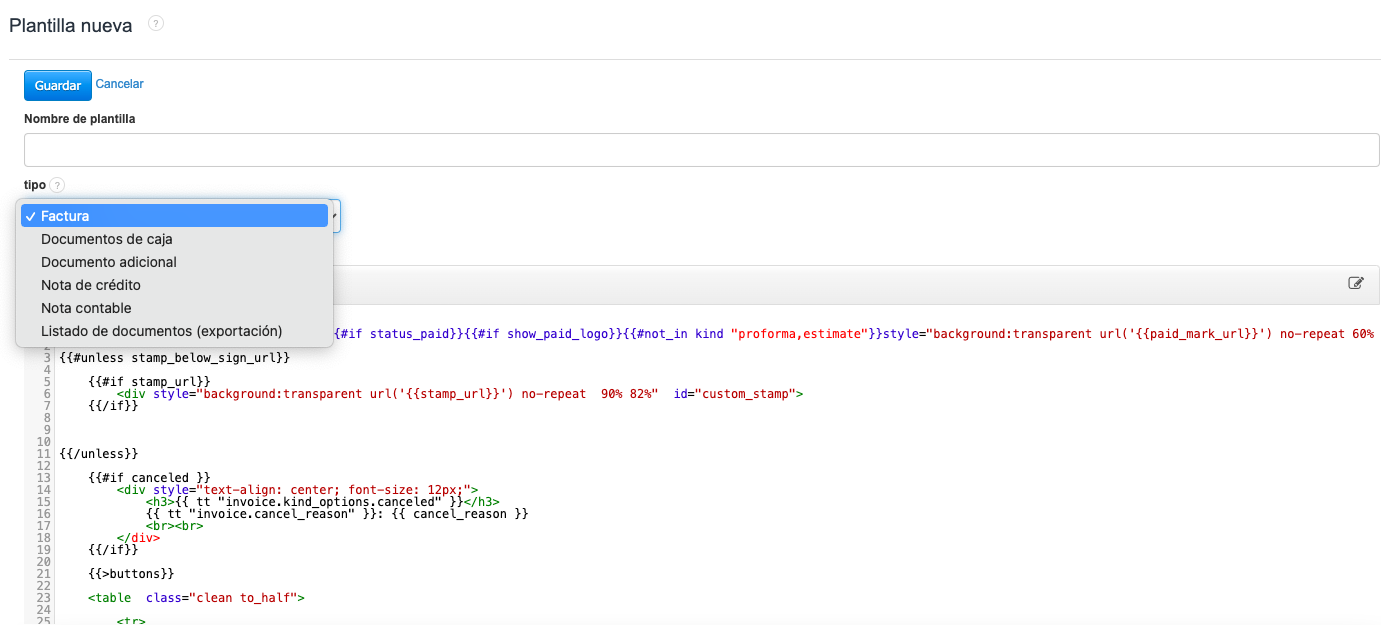
Task: Click the help icon next to tipo label
Action: pos(57,185)
